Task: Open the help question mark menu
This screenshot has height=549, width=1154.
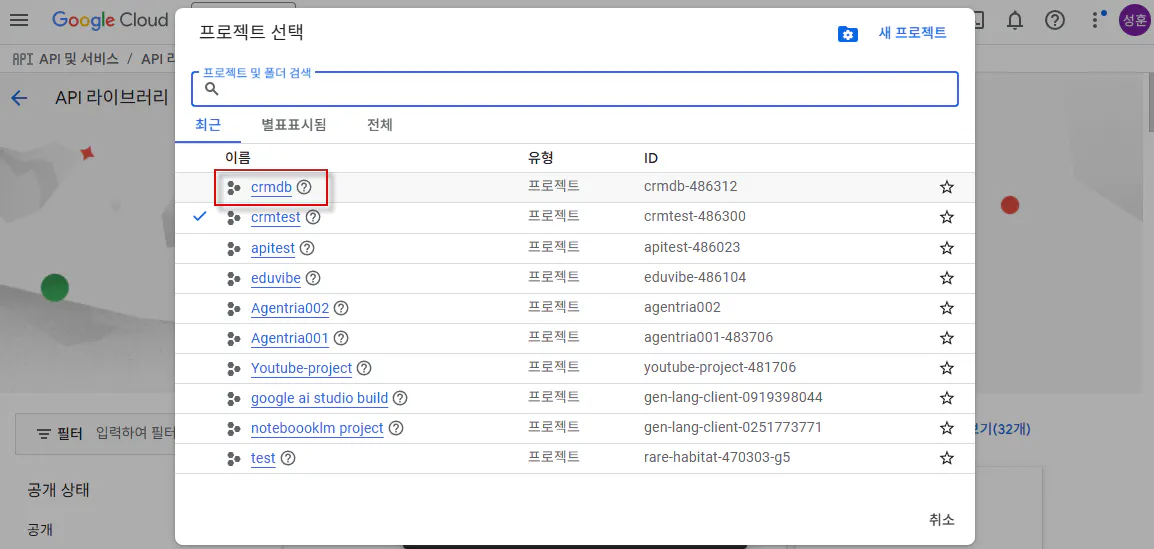Action: [x=1055, y=21]
